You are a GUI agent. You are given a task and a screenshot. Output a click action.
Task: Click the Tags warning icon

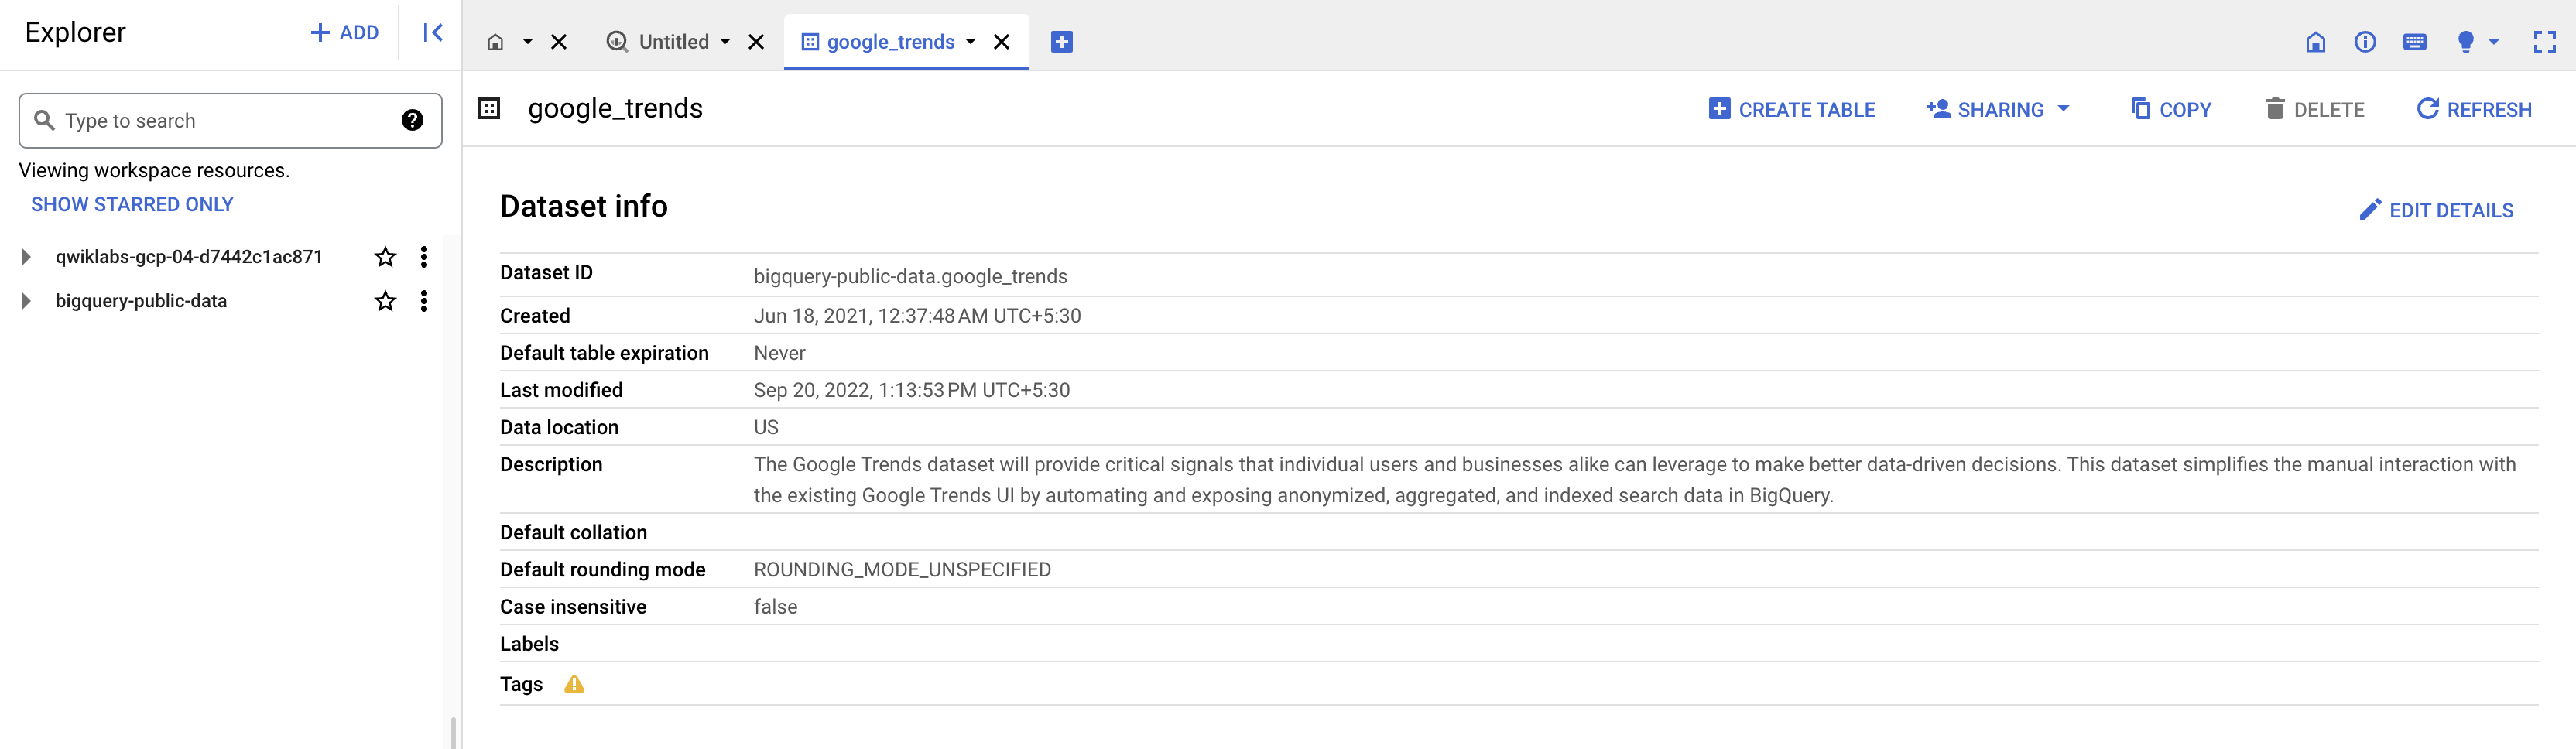574,684
